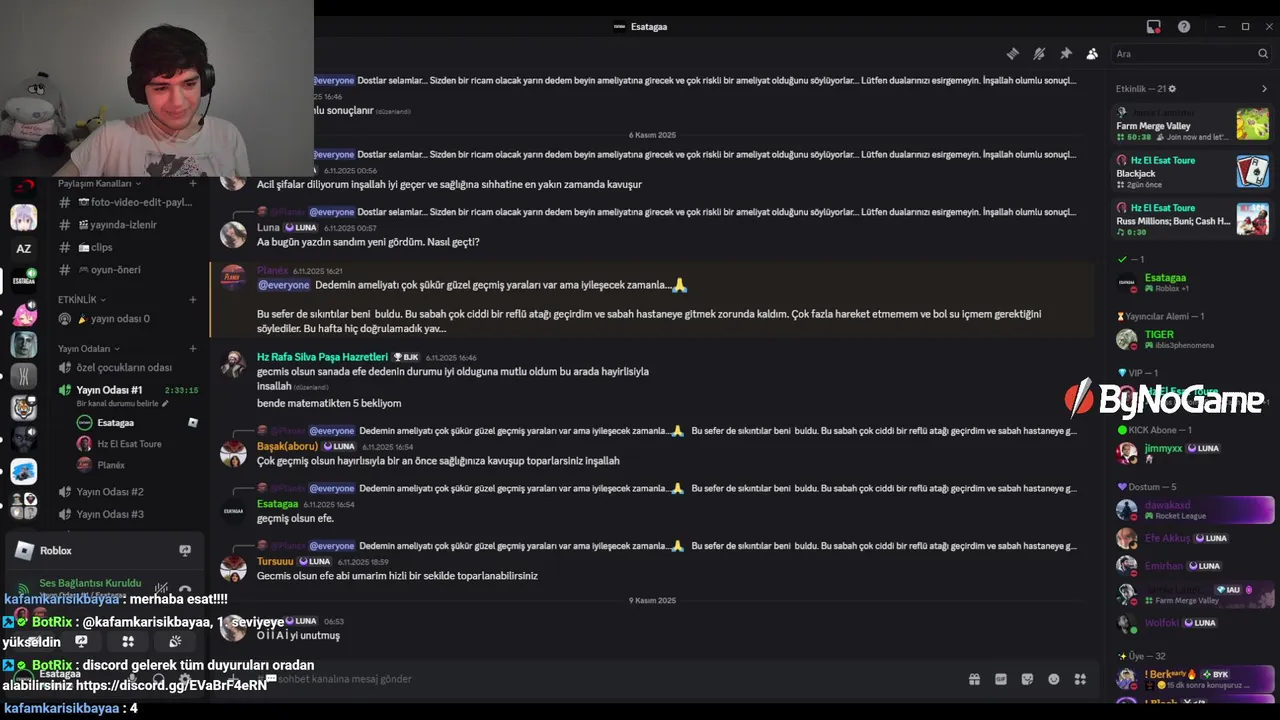
Task: Join the Yayın Odası #2 voice channel
Action: coord(110,492)
